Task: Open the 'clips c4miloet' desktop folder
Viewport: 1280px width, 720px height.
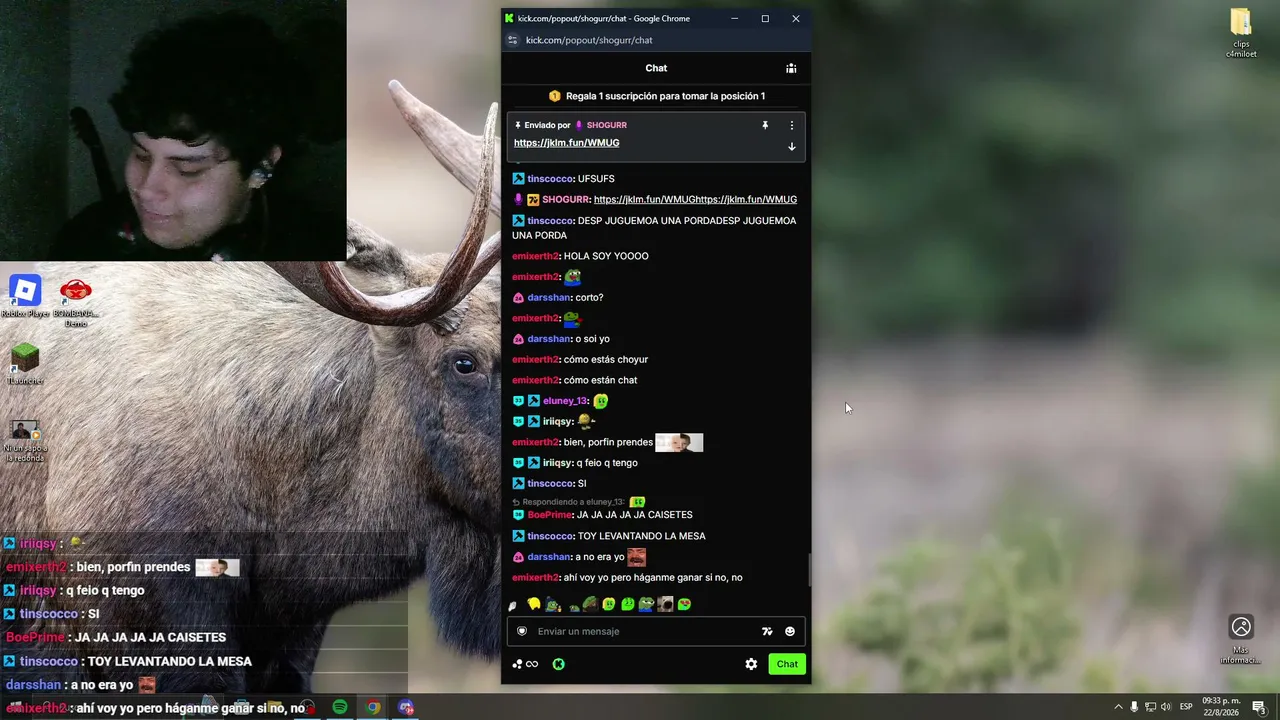Action: click(1241, 33)
